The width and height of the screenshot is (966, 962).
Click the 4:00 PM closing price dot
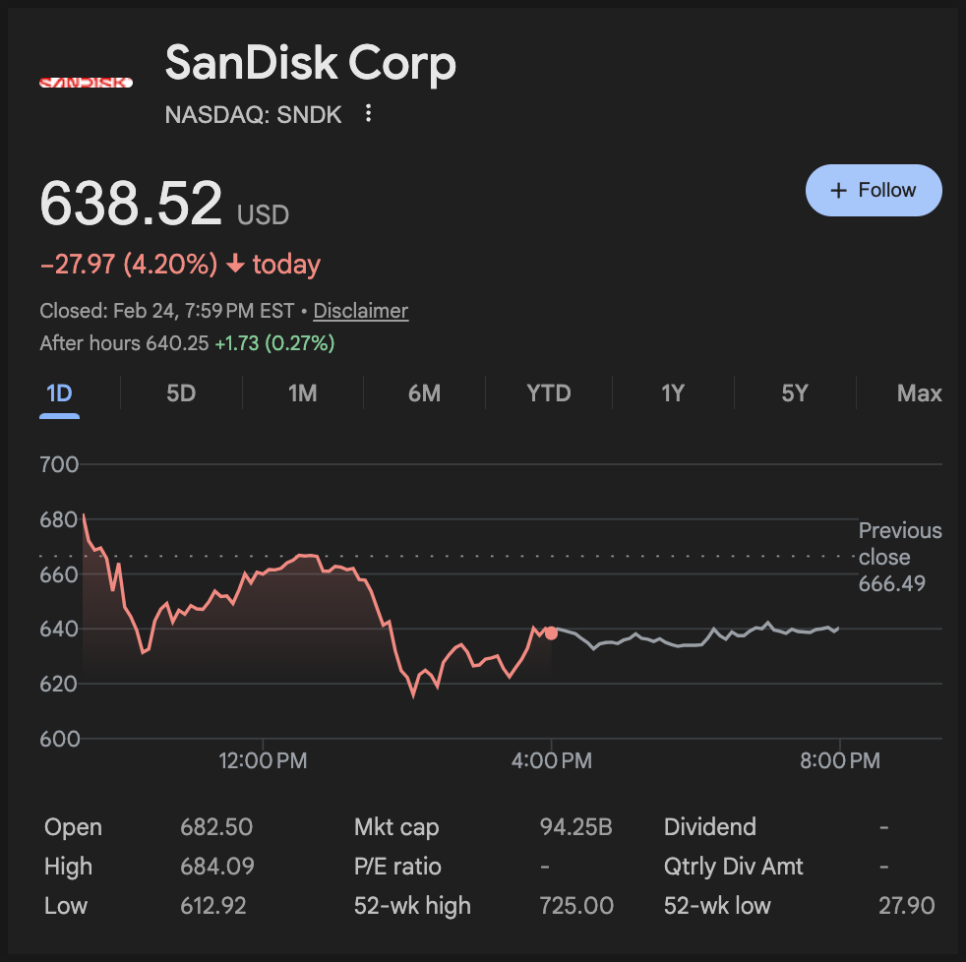[x=551, y=632]
